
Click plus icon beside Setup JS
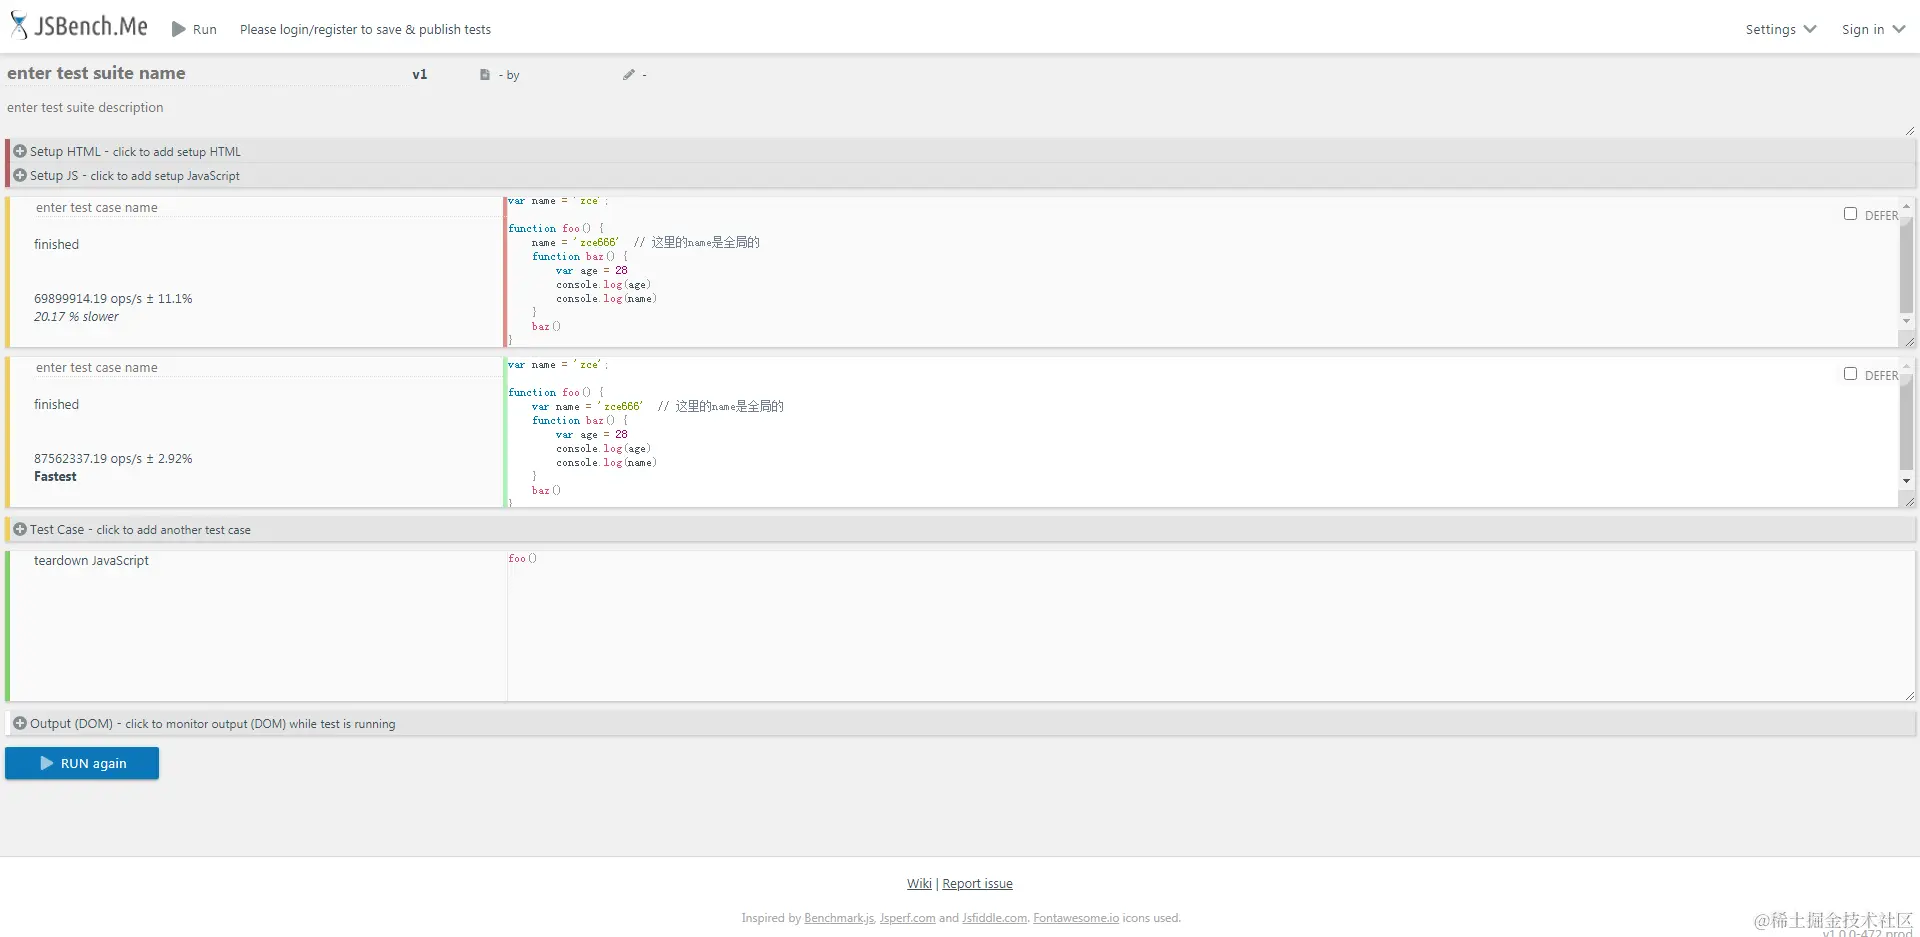20,175
